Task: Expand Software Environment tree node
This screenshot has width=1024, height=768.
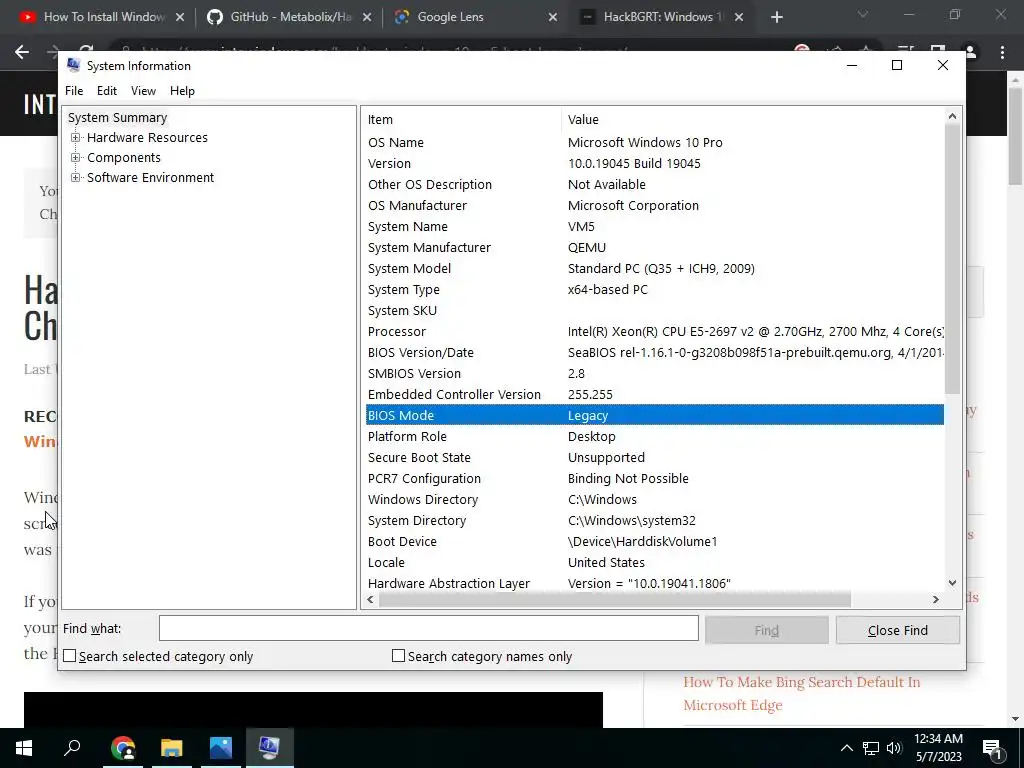Action: coord(76,178)
